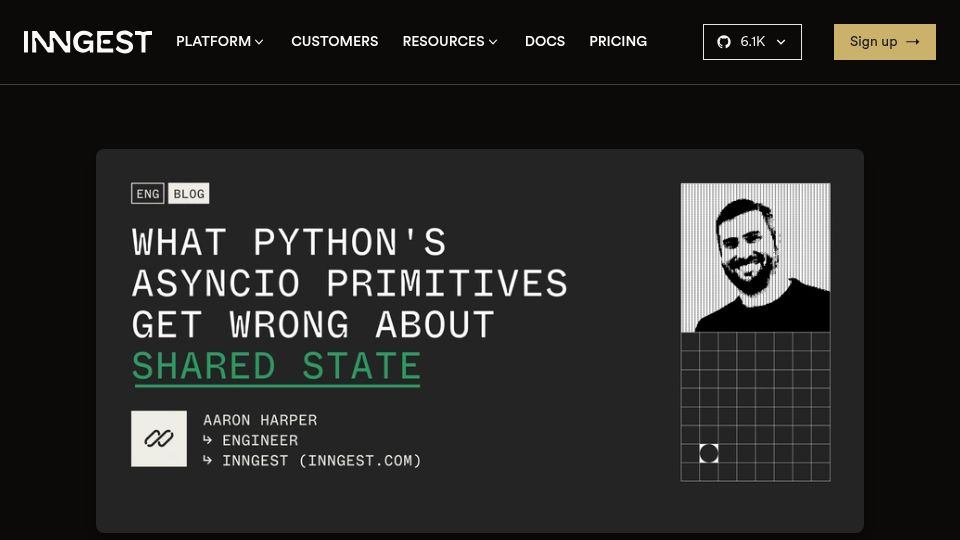Click the author portrait photo
Screen dimensions: 960x540
pos(756,258)
